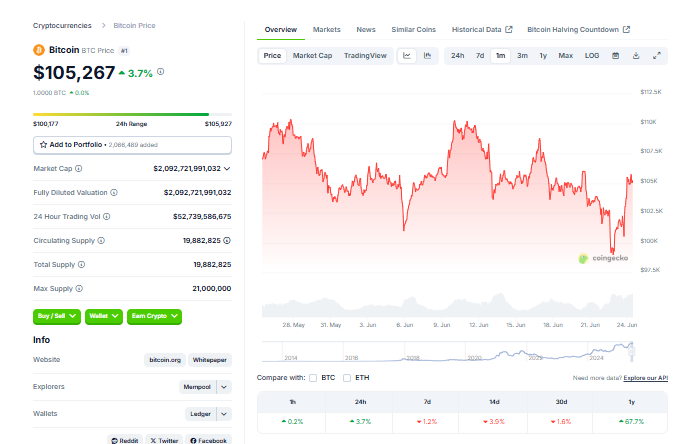Viewport: 697px width, 444px height.
Task: Click the download chart icon
Action: 636,56
